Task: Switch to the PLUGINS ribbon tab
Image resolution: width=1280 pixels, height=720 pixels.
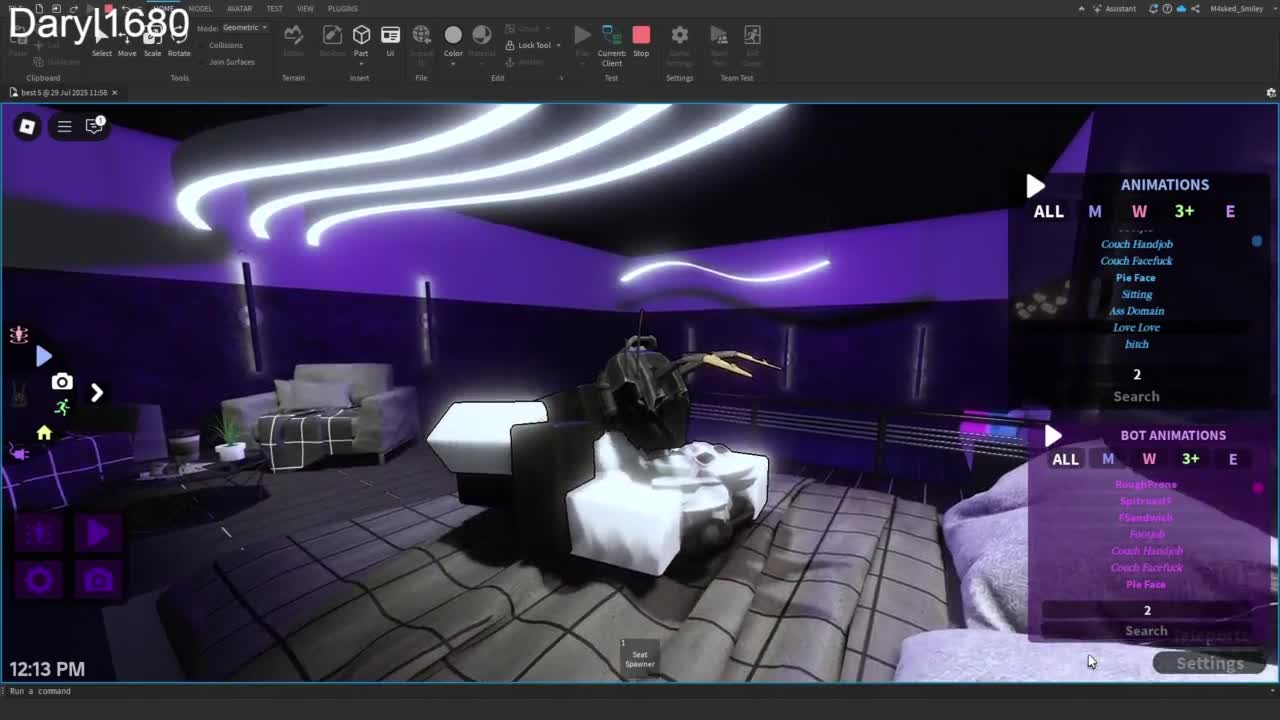Action: pyautogui.click(x=342, y=9)
